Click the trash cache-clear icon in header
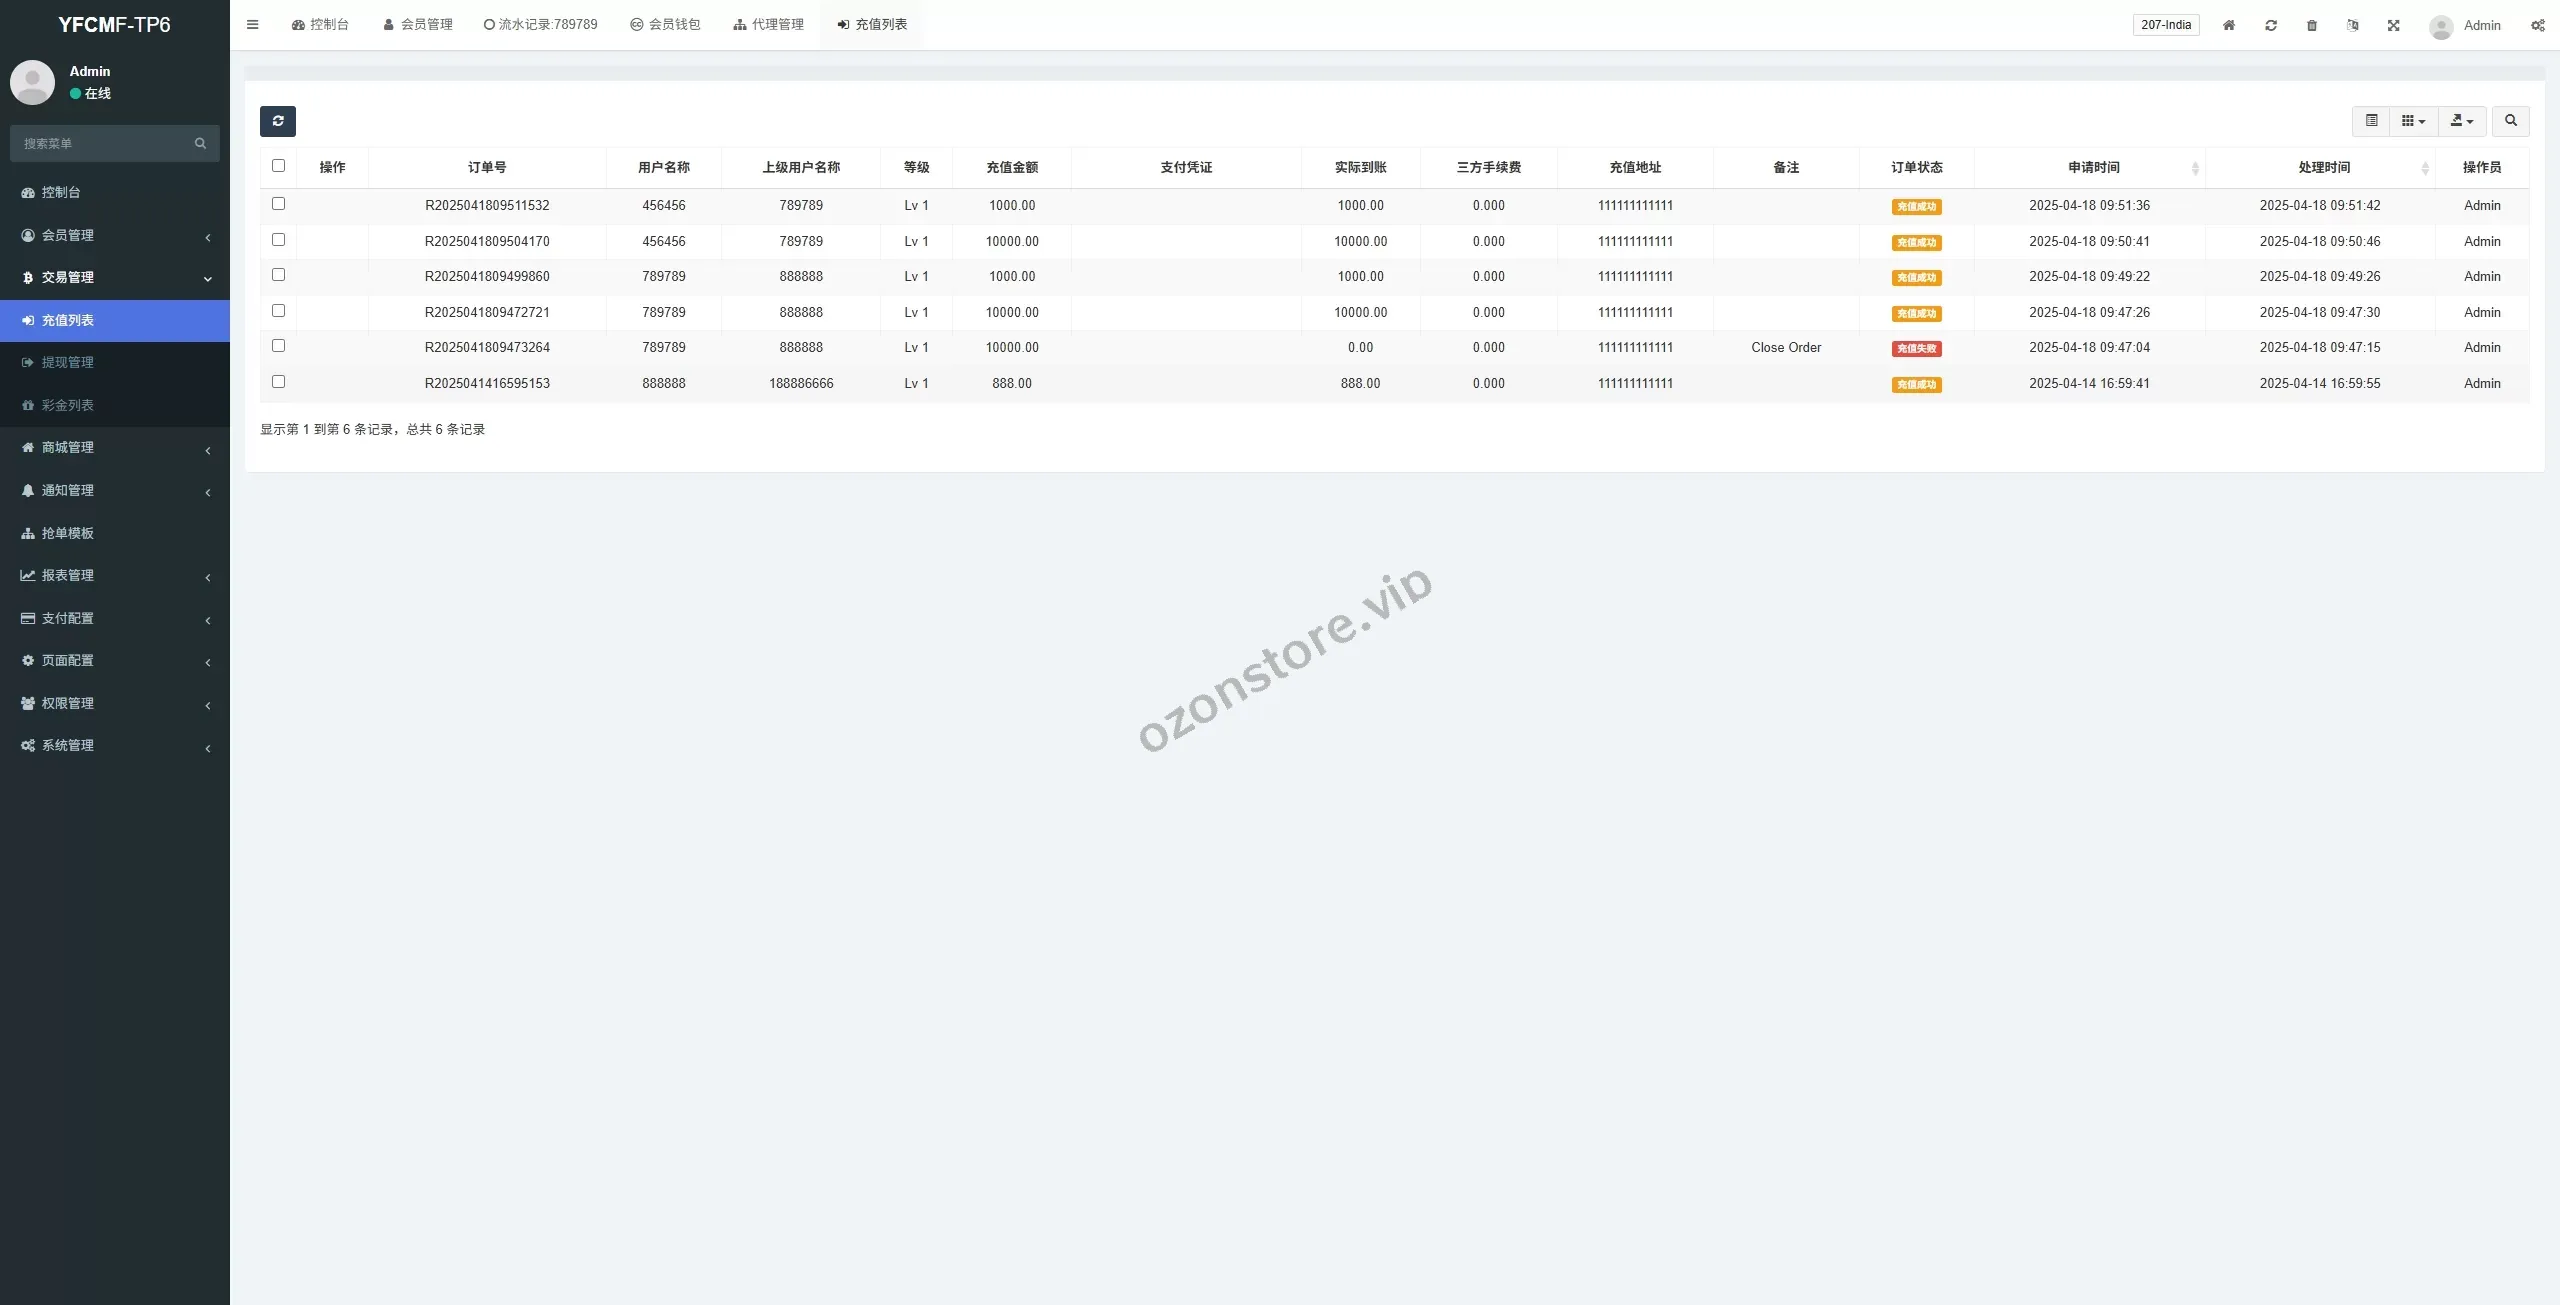 pyautogui.click(x=2311, y=25)
